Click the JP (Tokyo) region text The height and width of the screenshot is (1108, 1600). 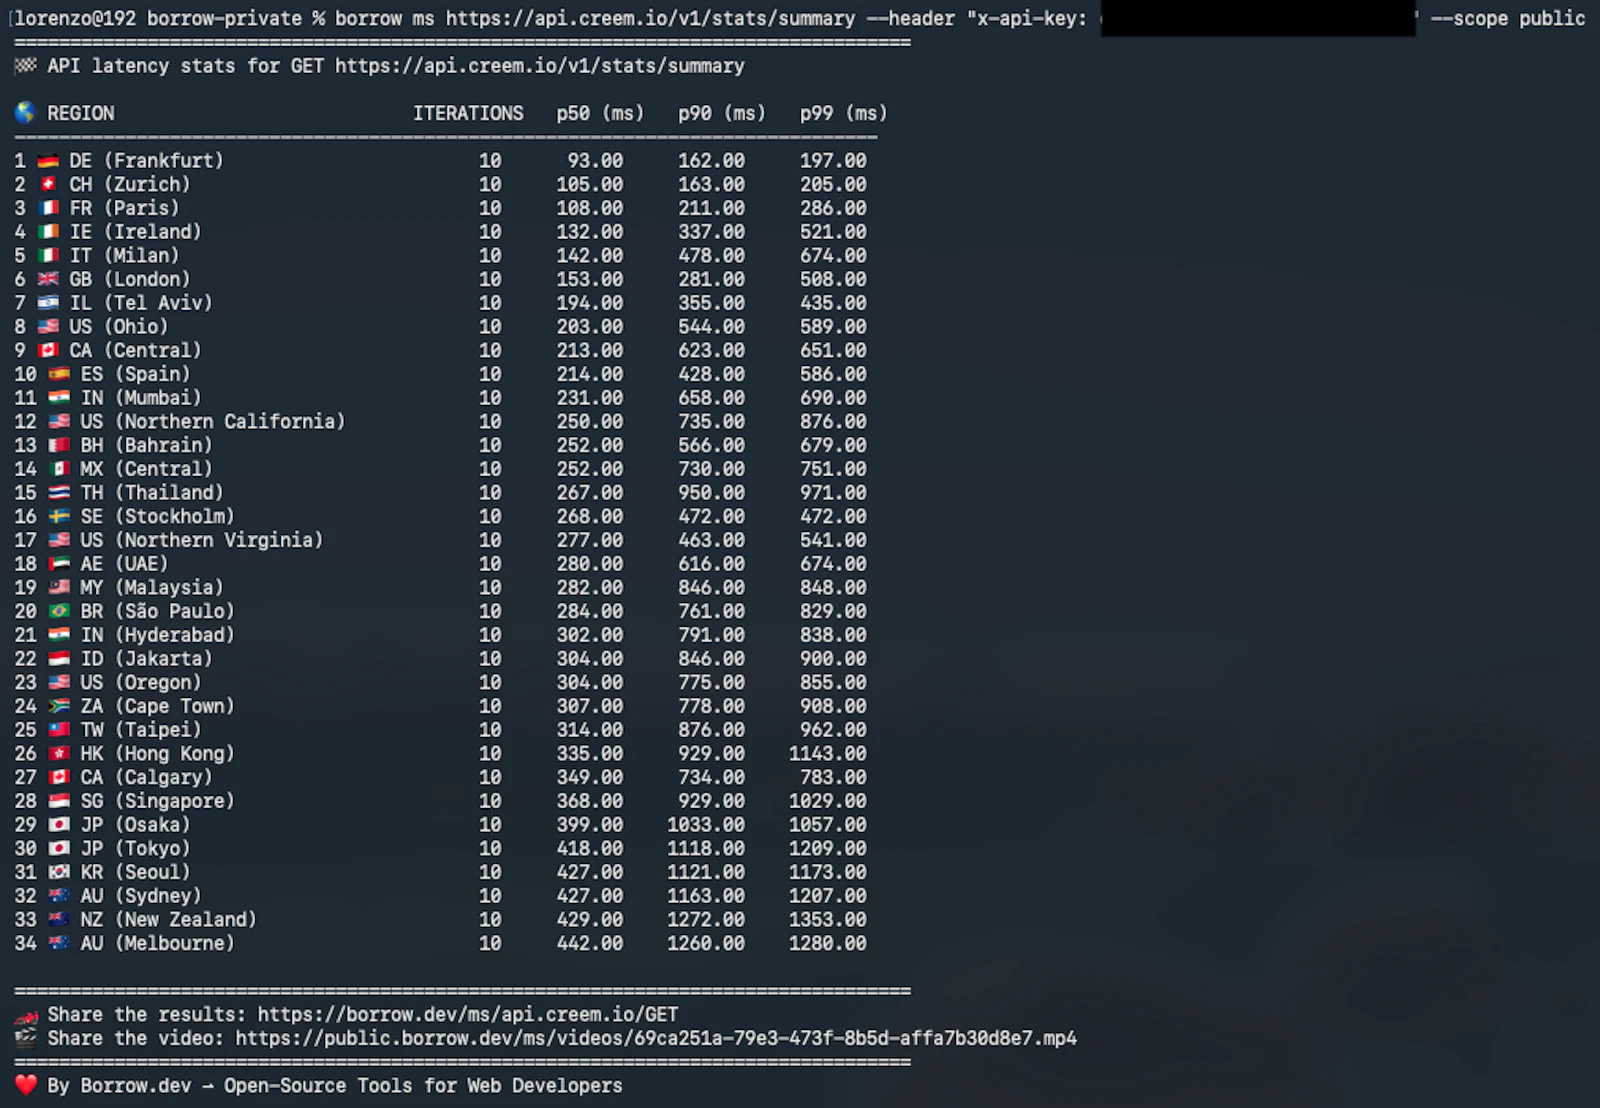tap(136, 849)
